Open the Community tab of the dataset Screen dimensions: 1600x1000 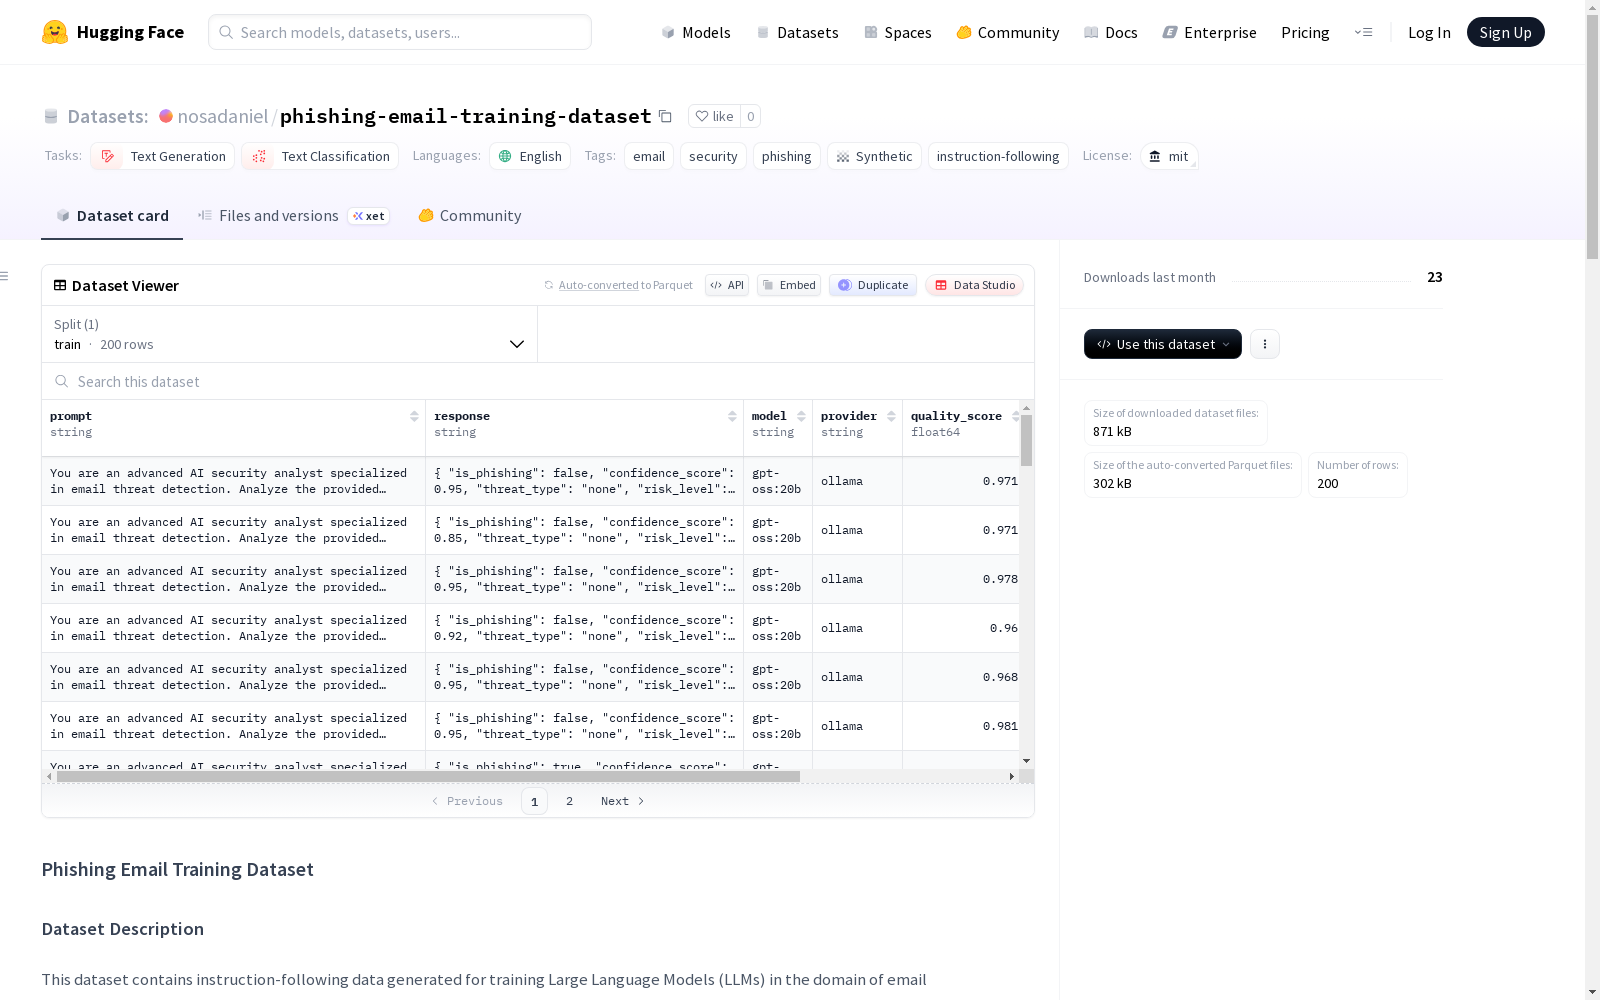point(469,215)
